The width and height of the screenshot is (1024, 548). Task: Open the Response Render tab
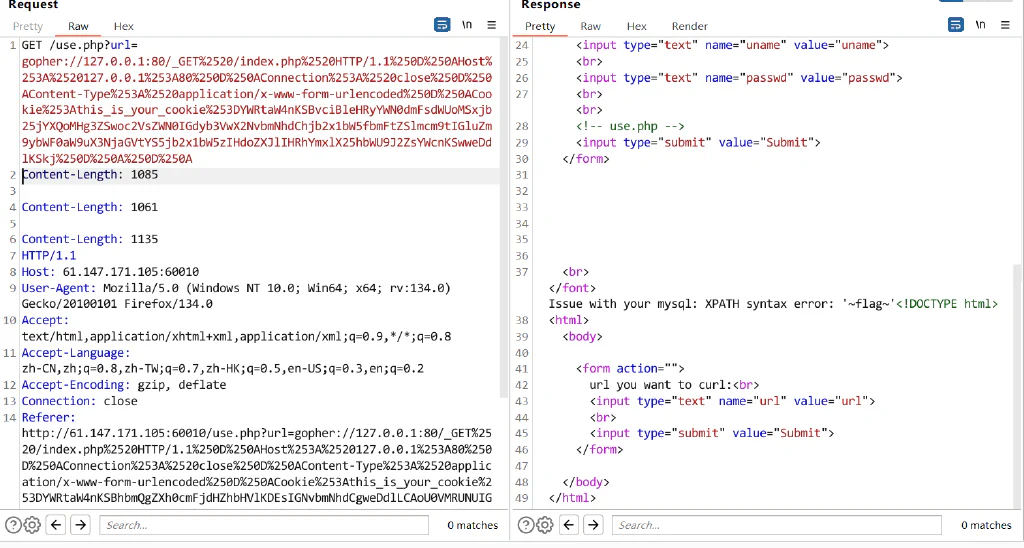(690, 26)
